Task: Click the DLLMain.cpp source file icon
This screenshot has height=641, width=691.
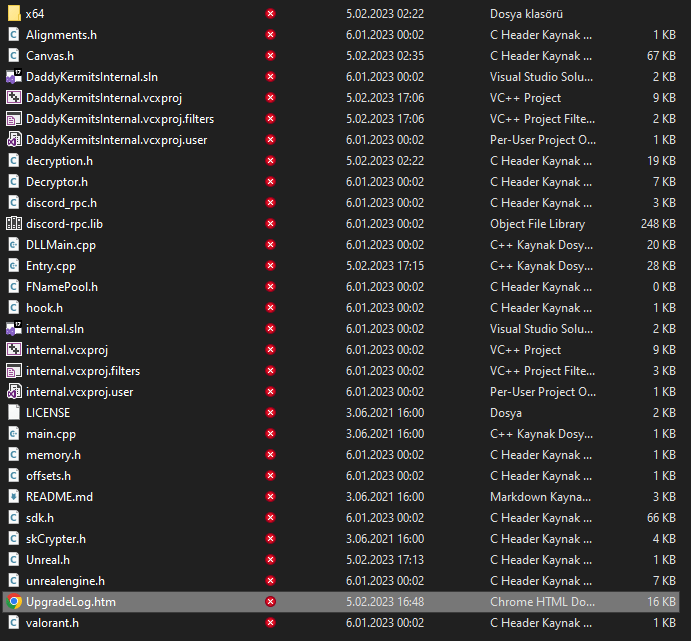Action: (14, 245)
